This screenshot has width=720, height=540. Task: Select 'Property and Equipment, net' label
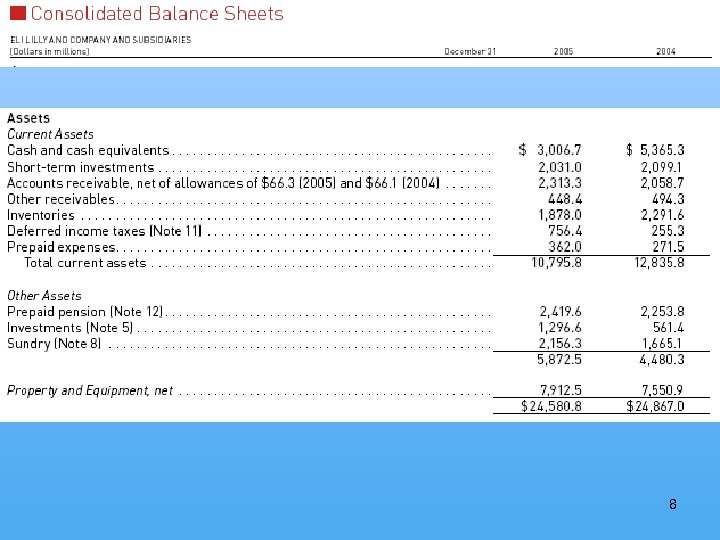click(90, 390)
